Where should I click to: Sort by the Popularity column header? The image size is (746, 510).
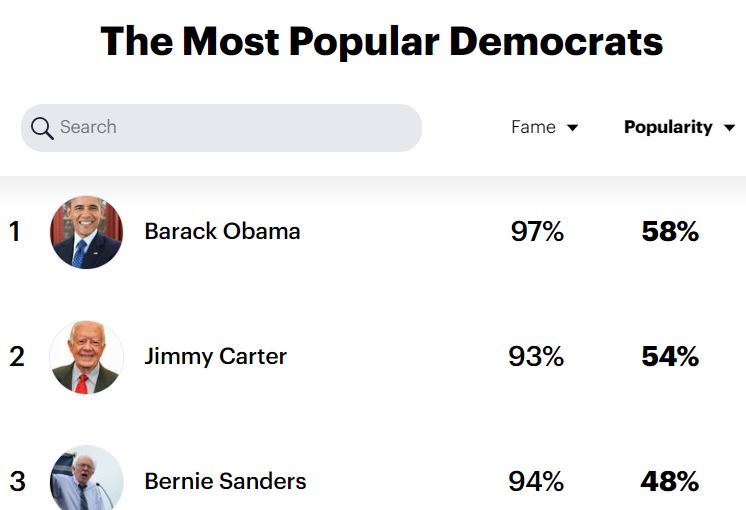pyautogui.click(x=668, y=127)
